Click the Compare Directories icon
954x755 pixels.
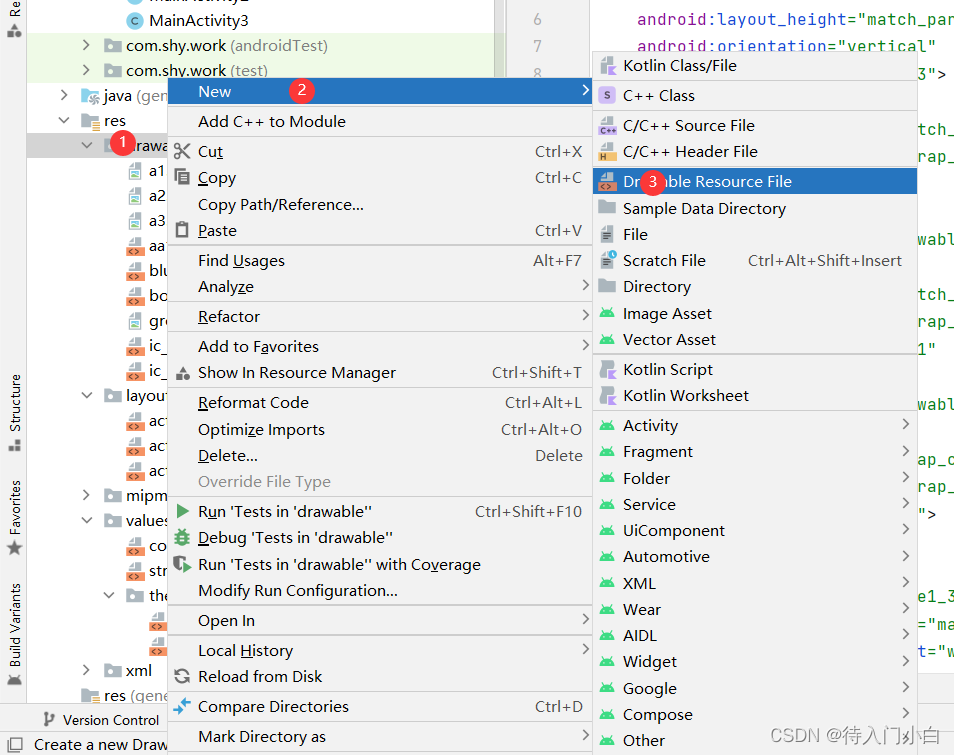click(183, 706)
